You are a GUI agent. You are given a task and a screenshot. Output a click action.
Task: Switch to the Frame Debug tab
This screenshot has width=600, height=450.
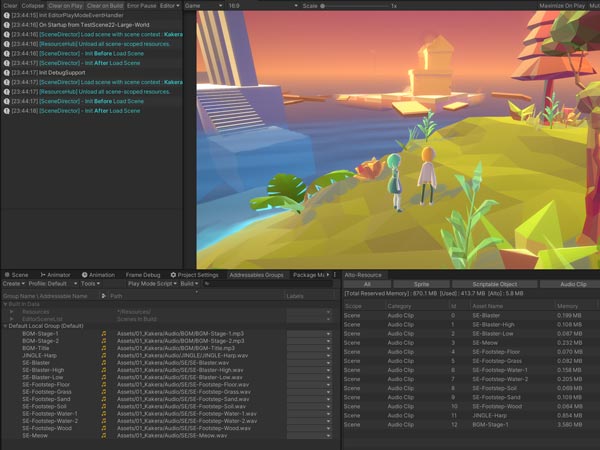pyautogui.click(x=143, y=274)
